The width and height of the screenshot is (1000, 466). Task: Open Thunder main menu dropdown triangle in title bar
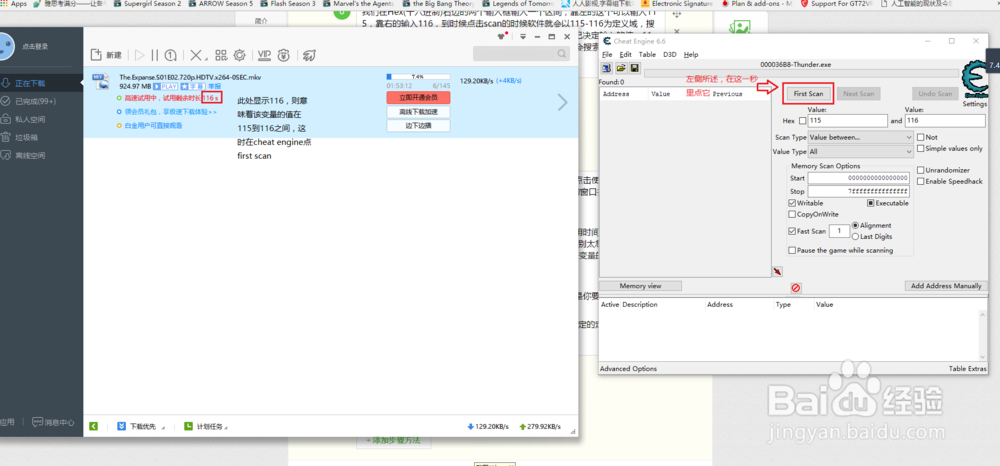point(524,37)
